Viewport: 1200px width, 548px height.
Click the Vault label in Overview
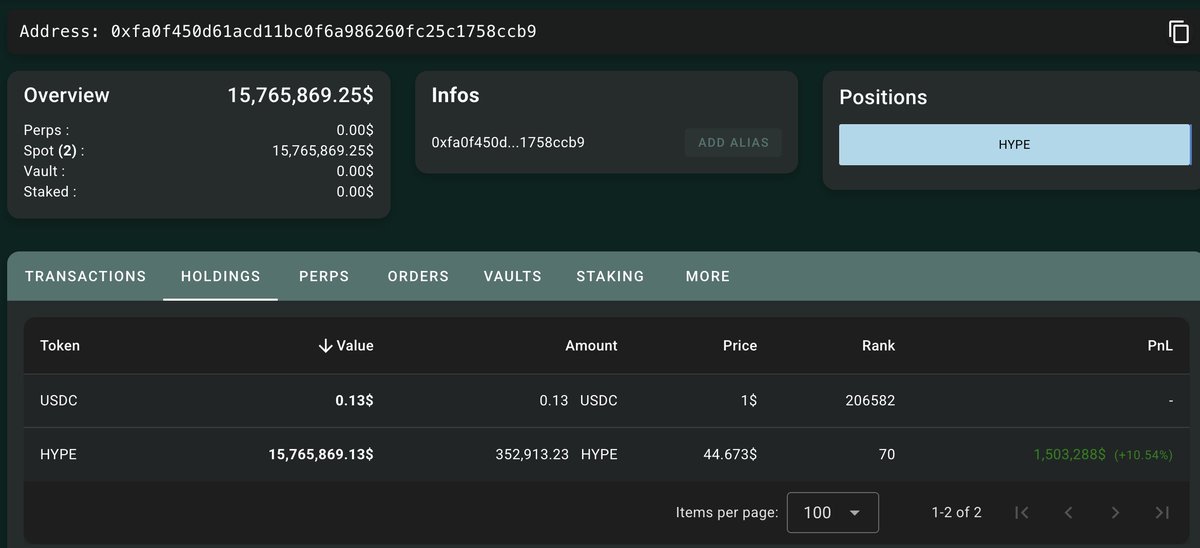[45, 171]
